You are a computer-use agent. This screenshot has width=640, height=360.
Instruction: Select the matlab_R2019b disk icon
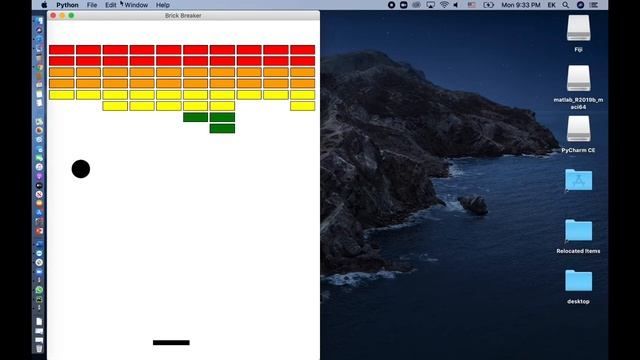(x=578, y=78)
